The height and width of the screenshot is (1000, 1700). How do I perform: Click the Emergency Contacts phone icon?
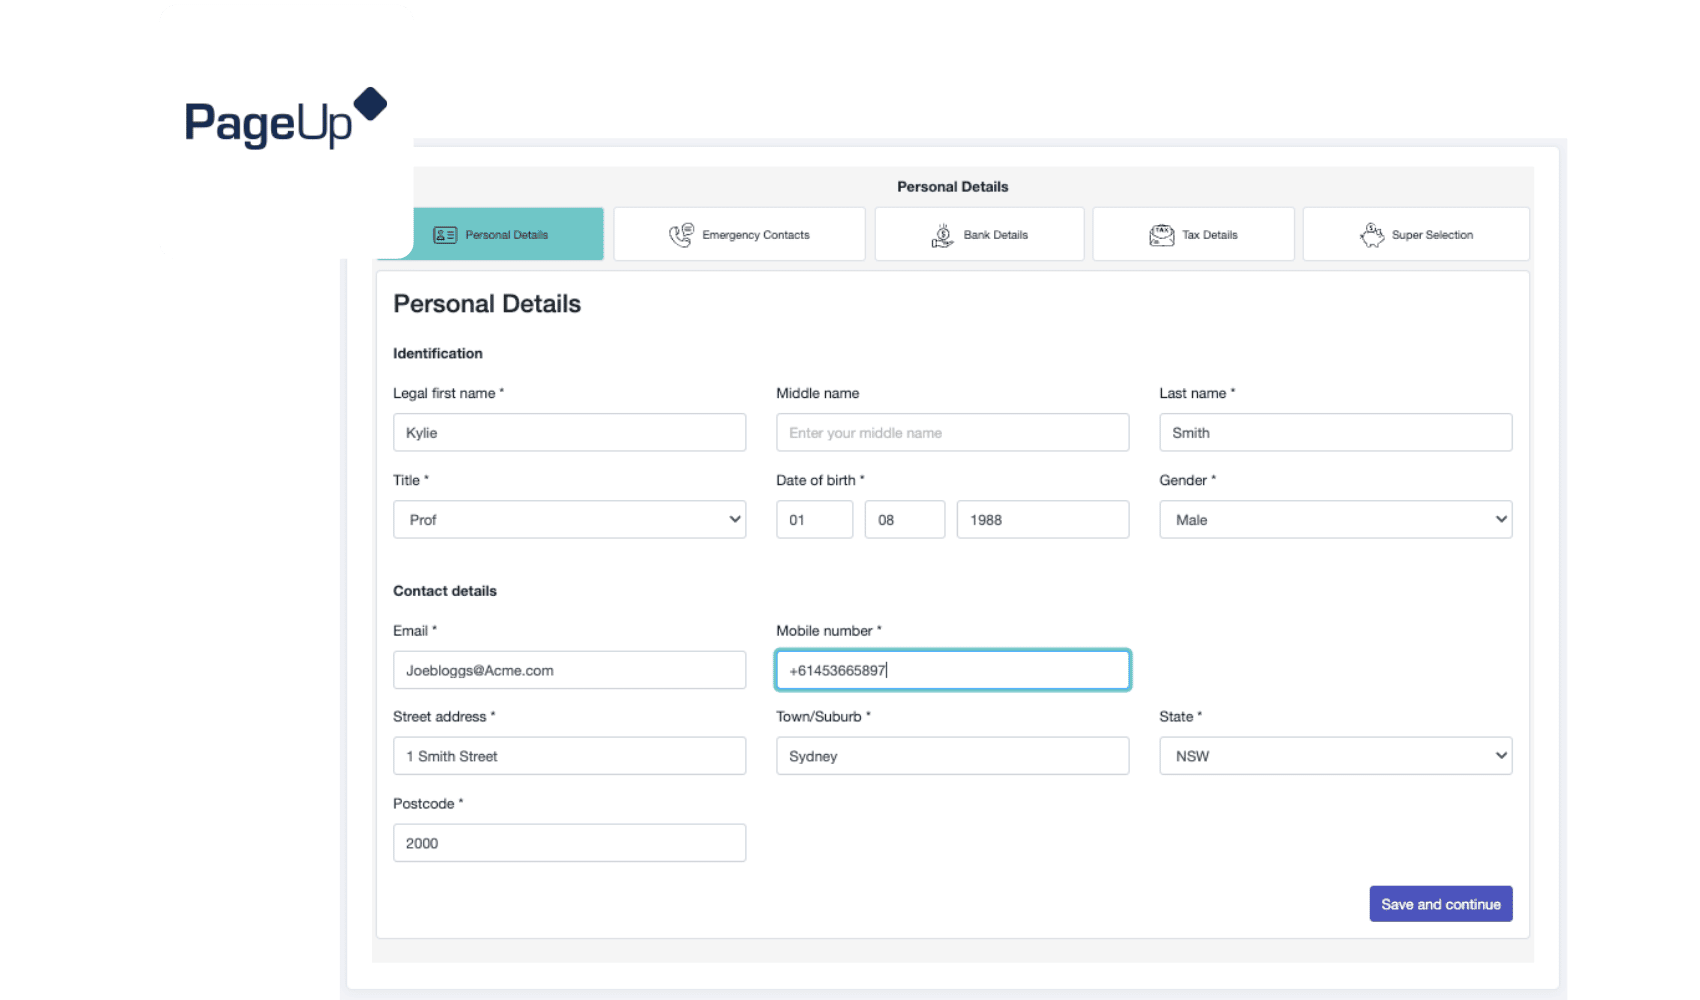coord(683,233)
